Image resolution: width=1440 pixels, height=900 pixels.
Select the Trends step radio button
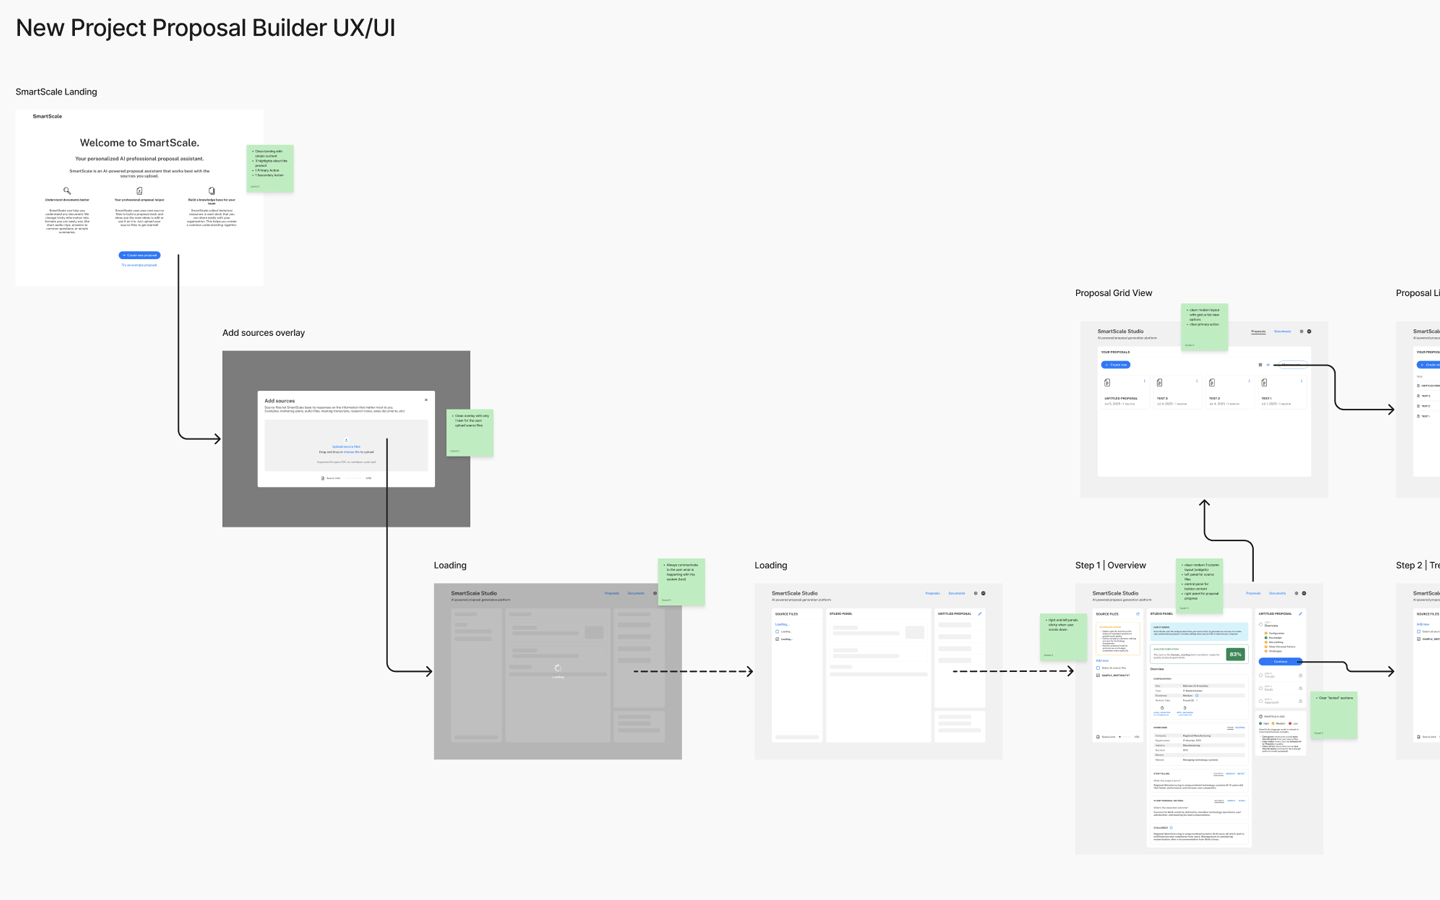(1261, 675)
